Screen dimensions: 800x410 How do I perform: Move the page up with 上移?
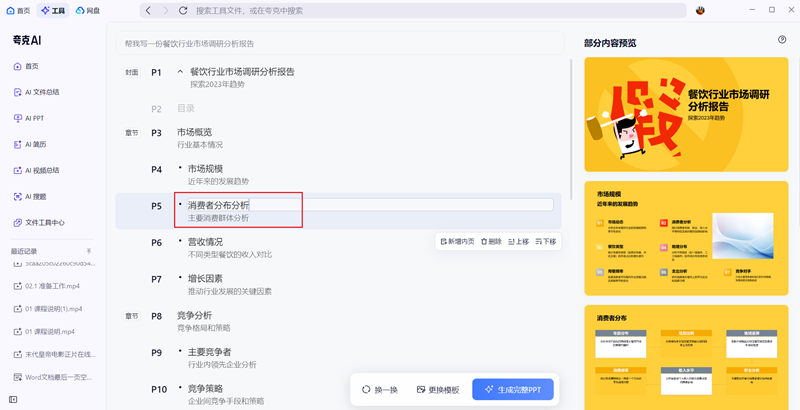tap(518, 241)
